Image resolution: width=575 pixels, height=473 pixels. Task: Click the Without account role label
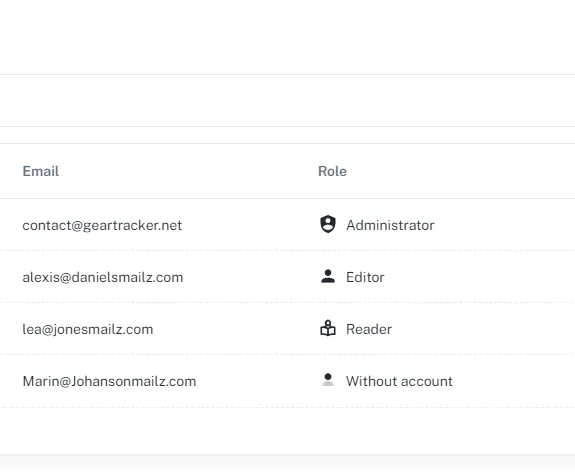coord(399,381)
